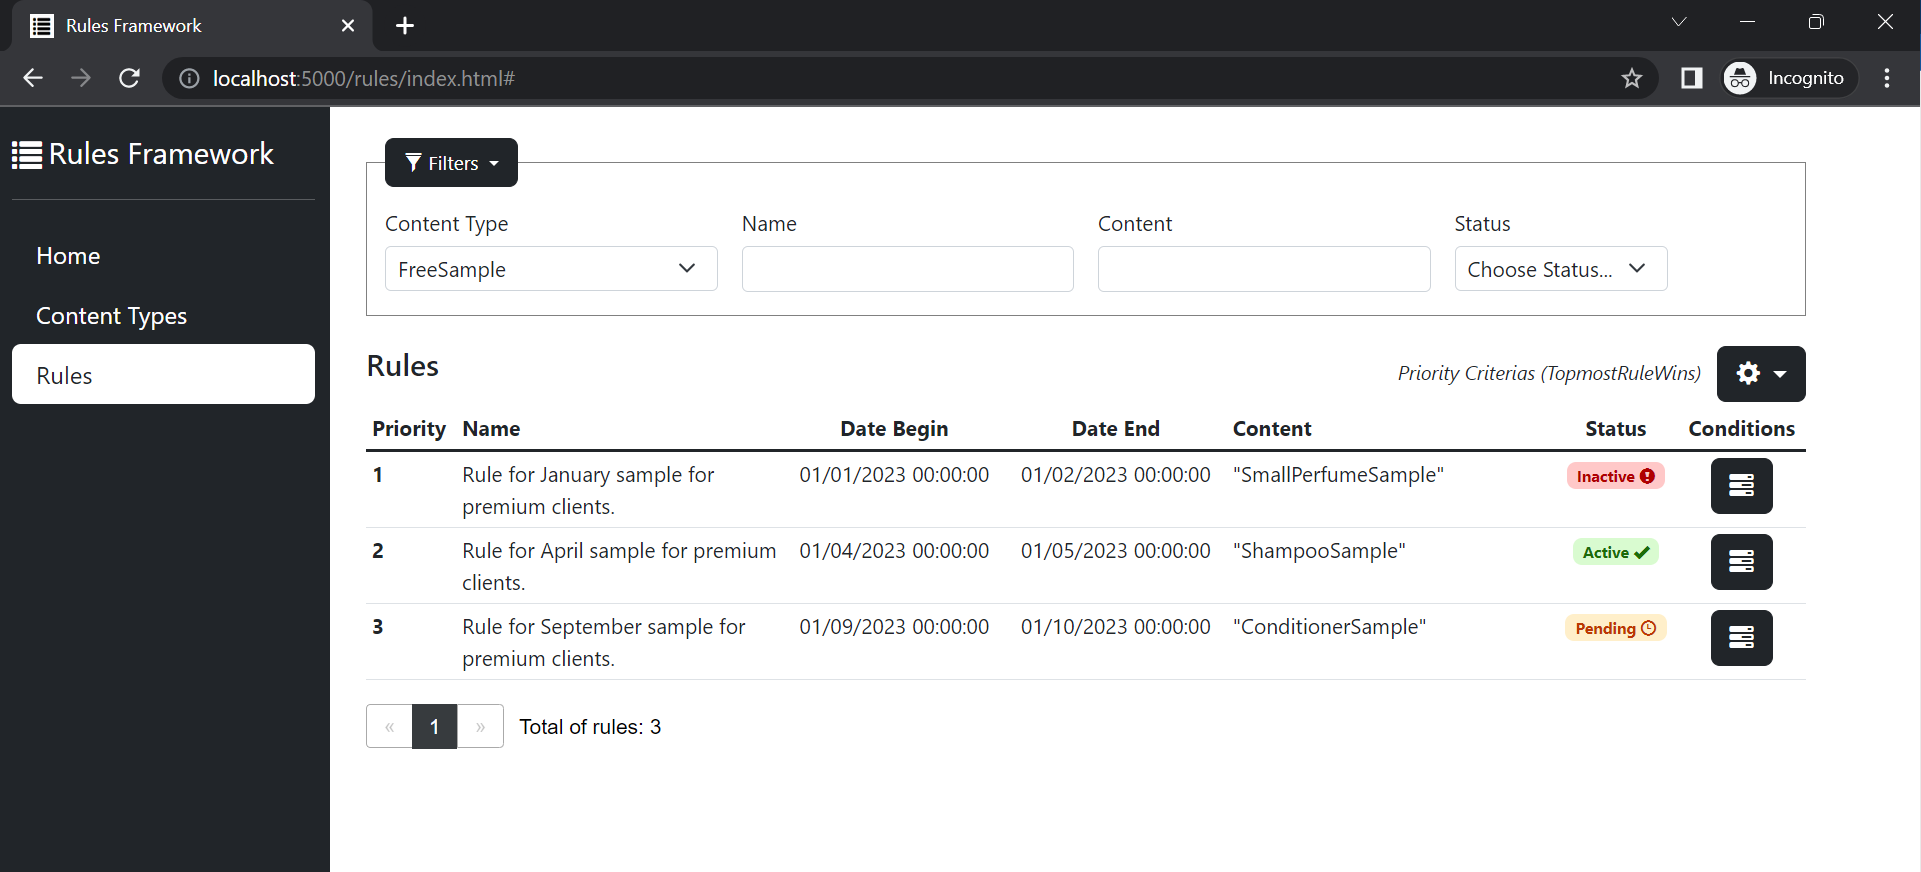Viewport: 1921px width, 872px height.
Task: Open the Choose Status dropdown
Action: point(1560,269)
